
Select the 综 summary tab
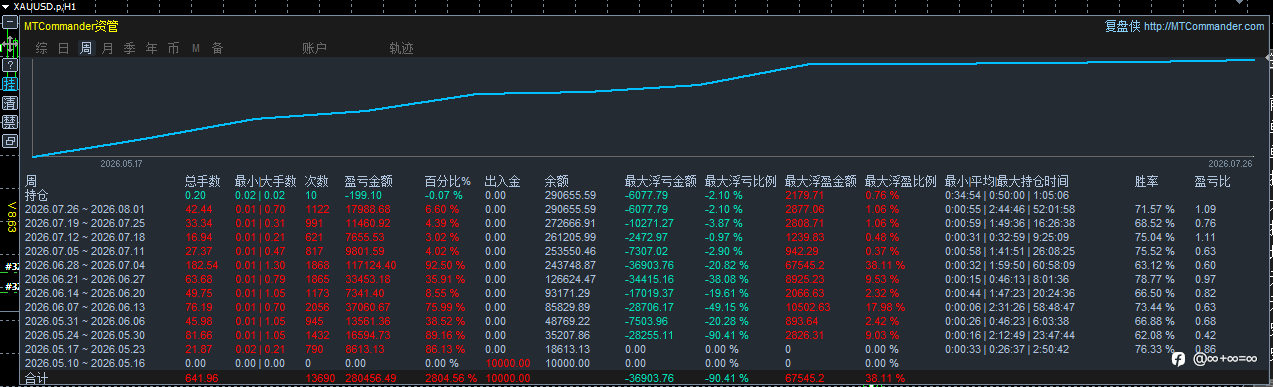(x=41, y=48)
